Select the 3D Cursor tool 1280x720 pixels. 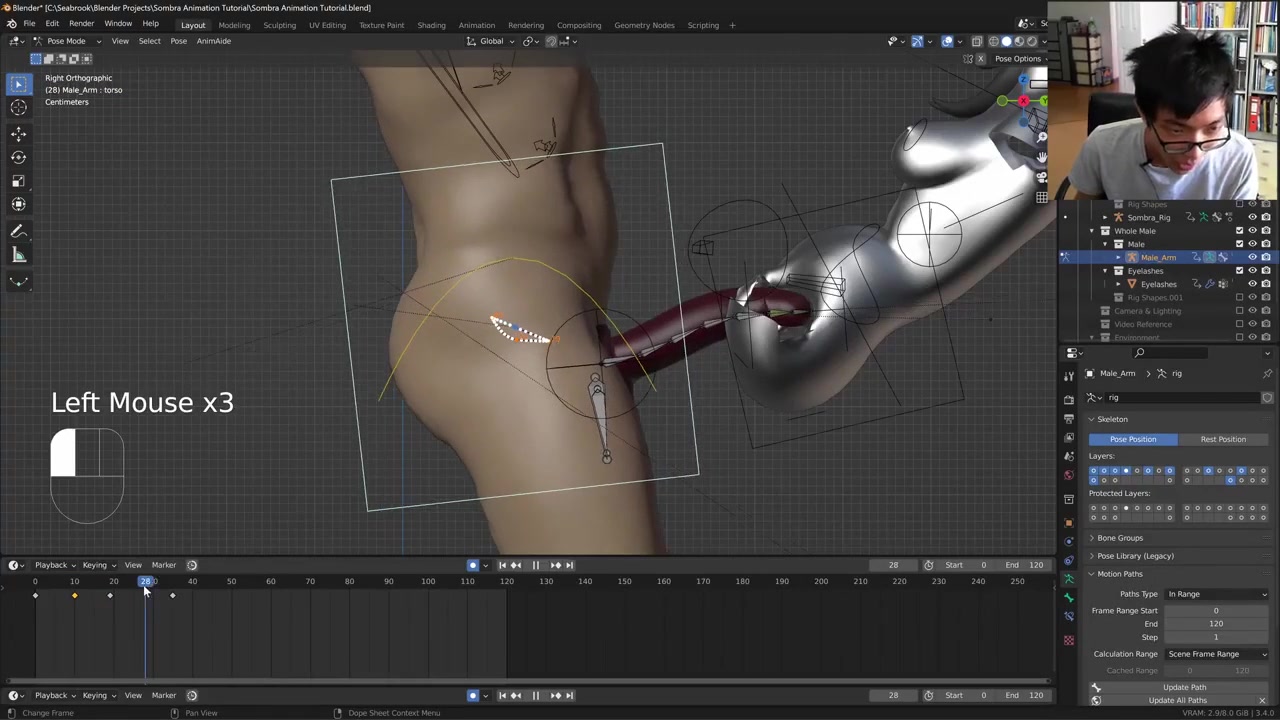click(x=18, y=108)
